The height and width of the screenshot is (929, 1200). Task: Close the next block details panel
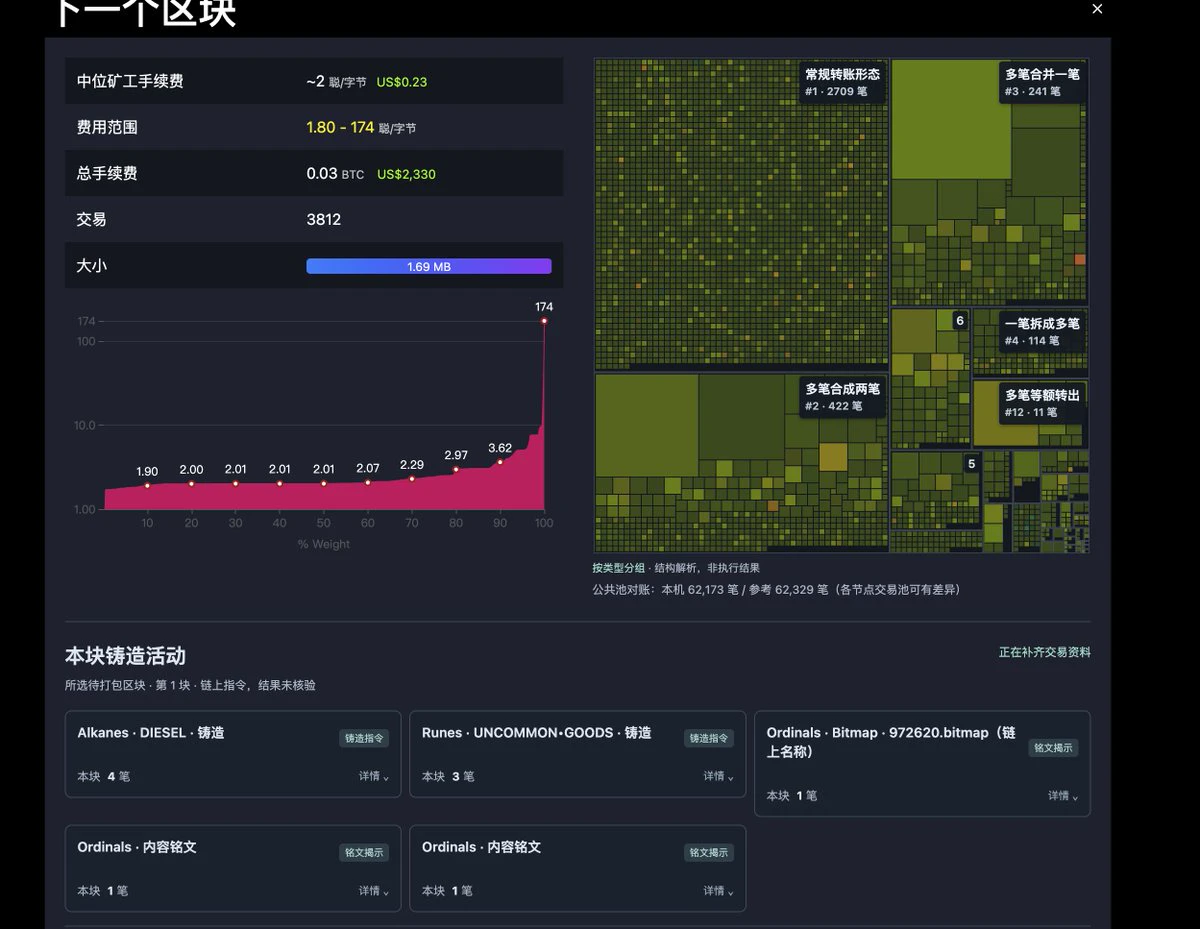click(1097, 9)
